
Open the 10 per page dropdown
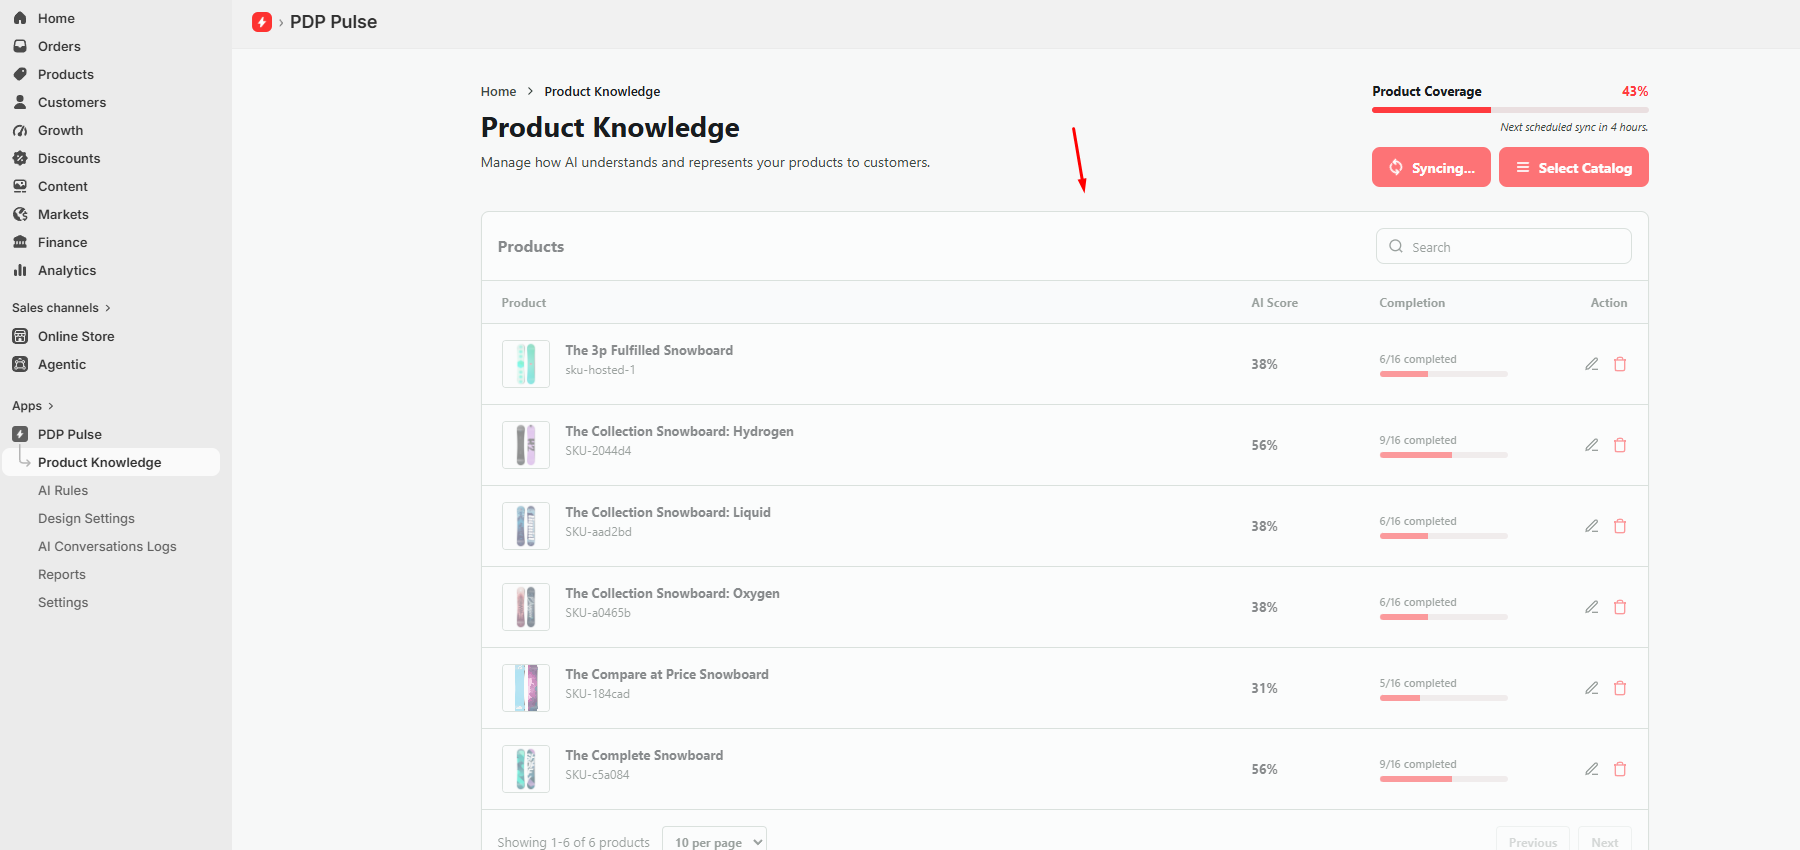point(714,842)
